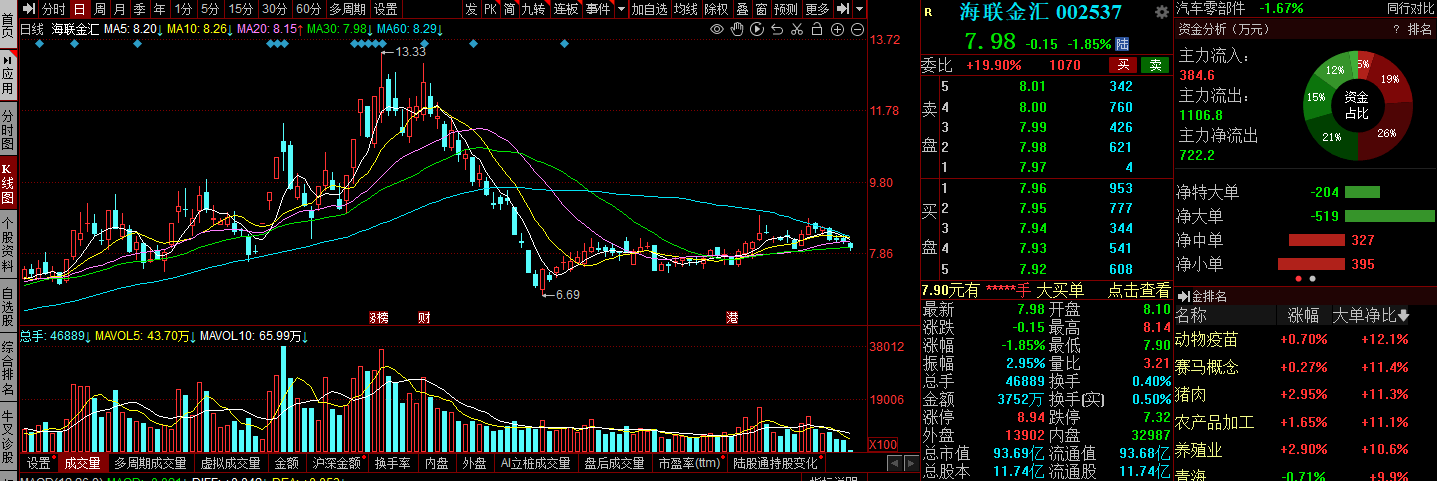1437x481 pixels.
Task: Click the green 卖 sell button
Action: (x=1156, y=65)
